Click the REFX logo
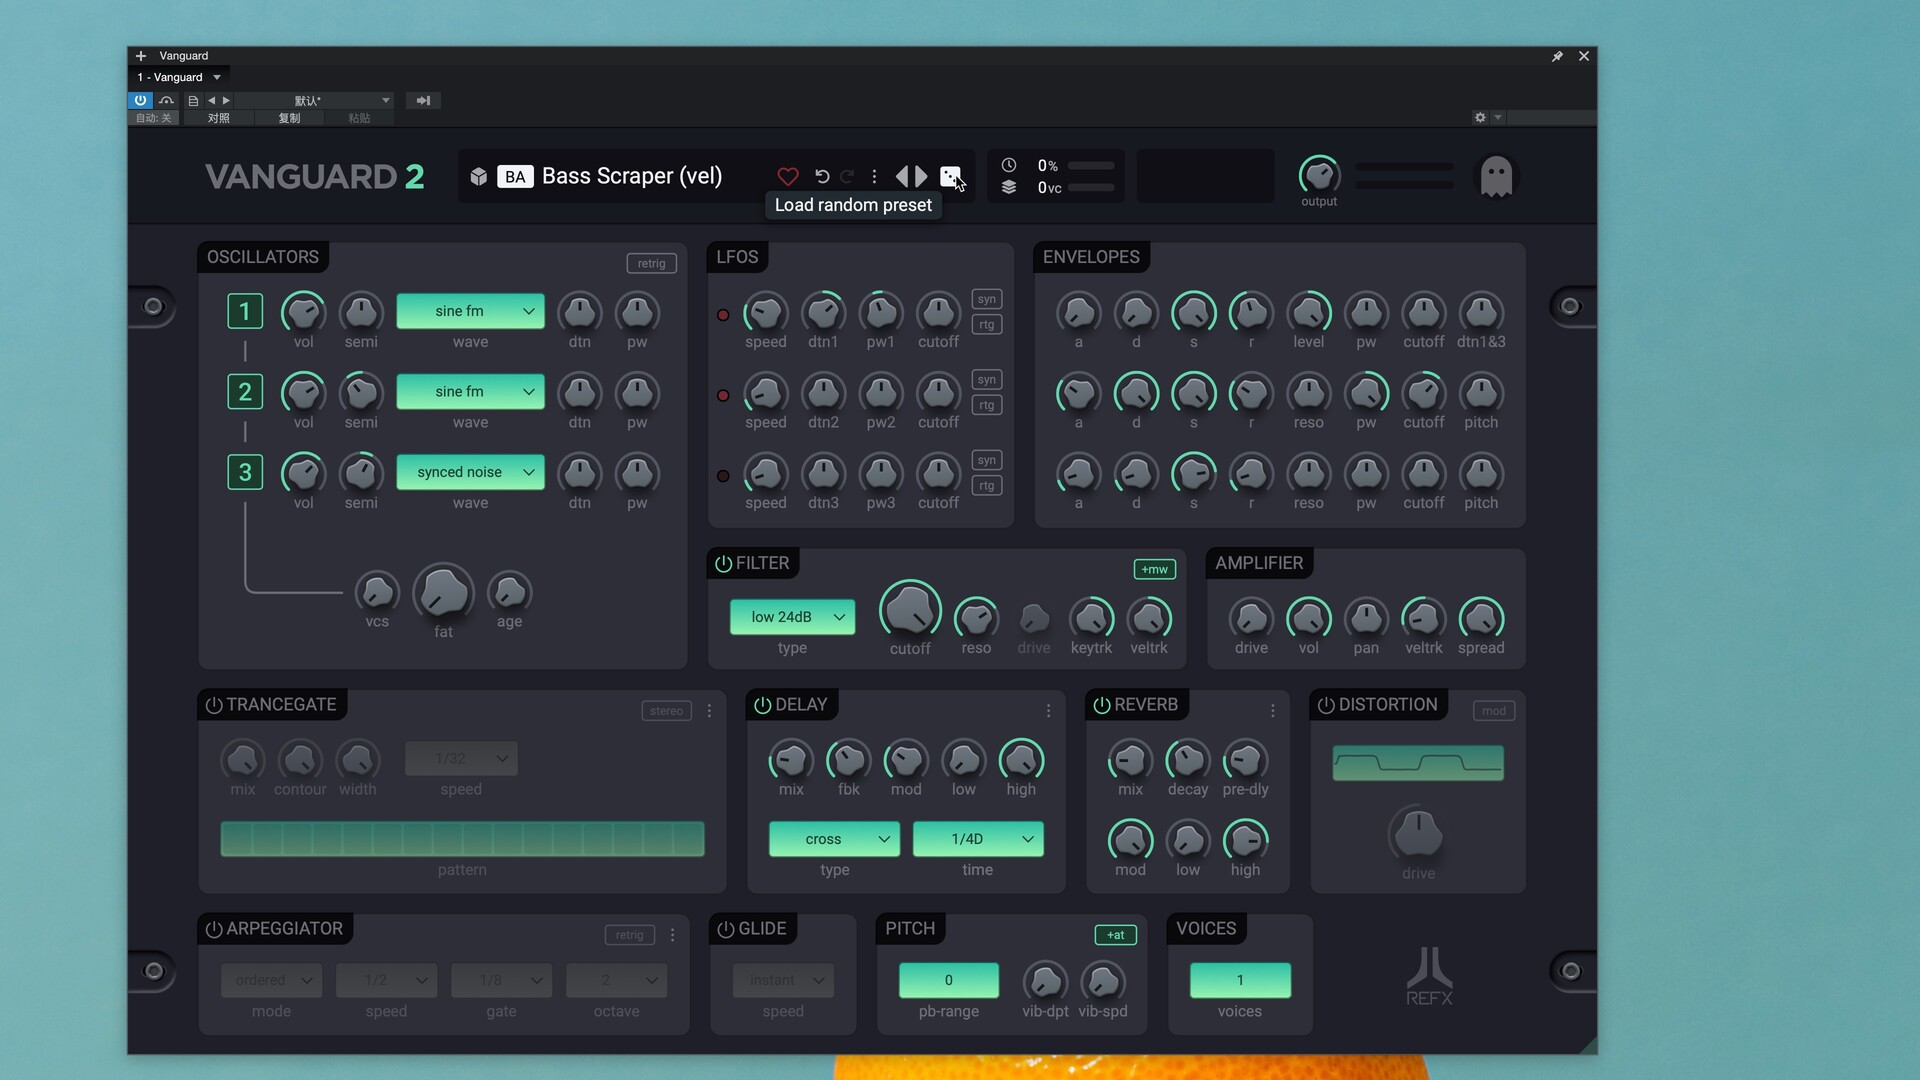 (1429, 976)
